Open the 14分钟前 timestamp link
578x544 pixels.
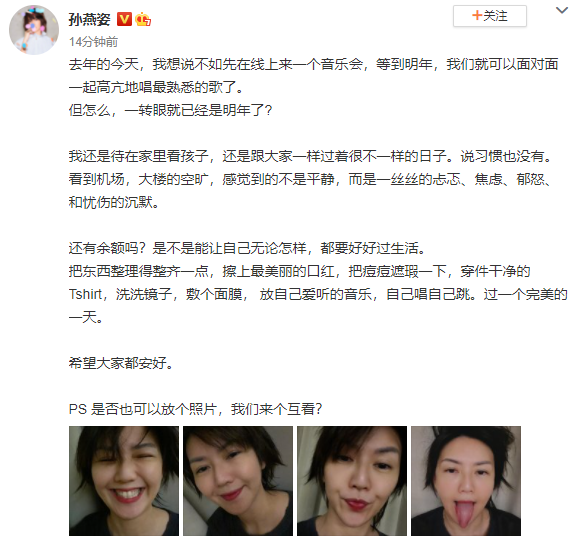click(x=93, y=42)
